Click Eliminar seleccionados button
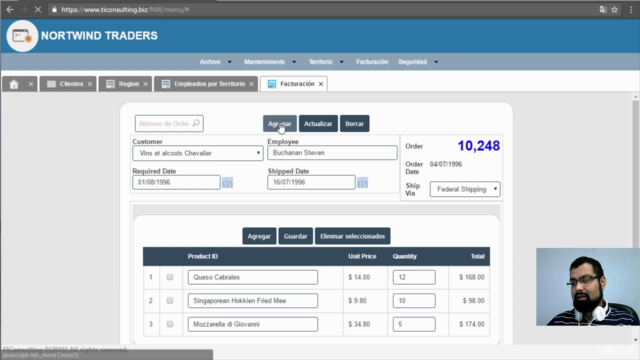This screenshot has width=640, height=360. click(352, 236)
